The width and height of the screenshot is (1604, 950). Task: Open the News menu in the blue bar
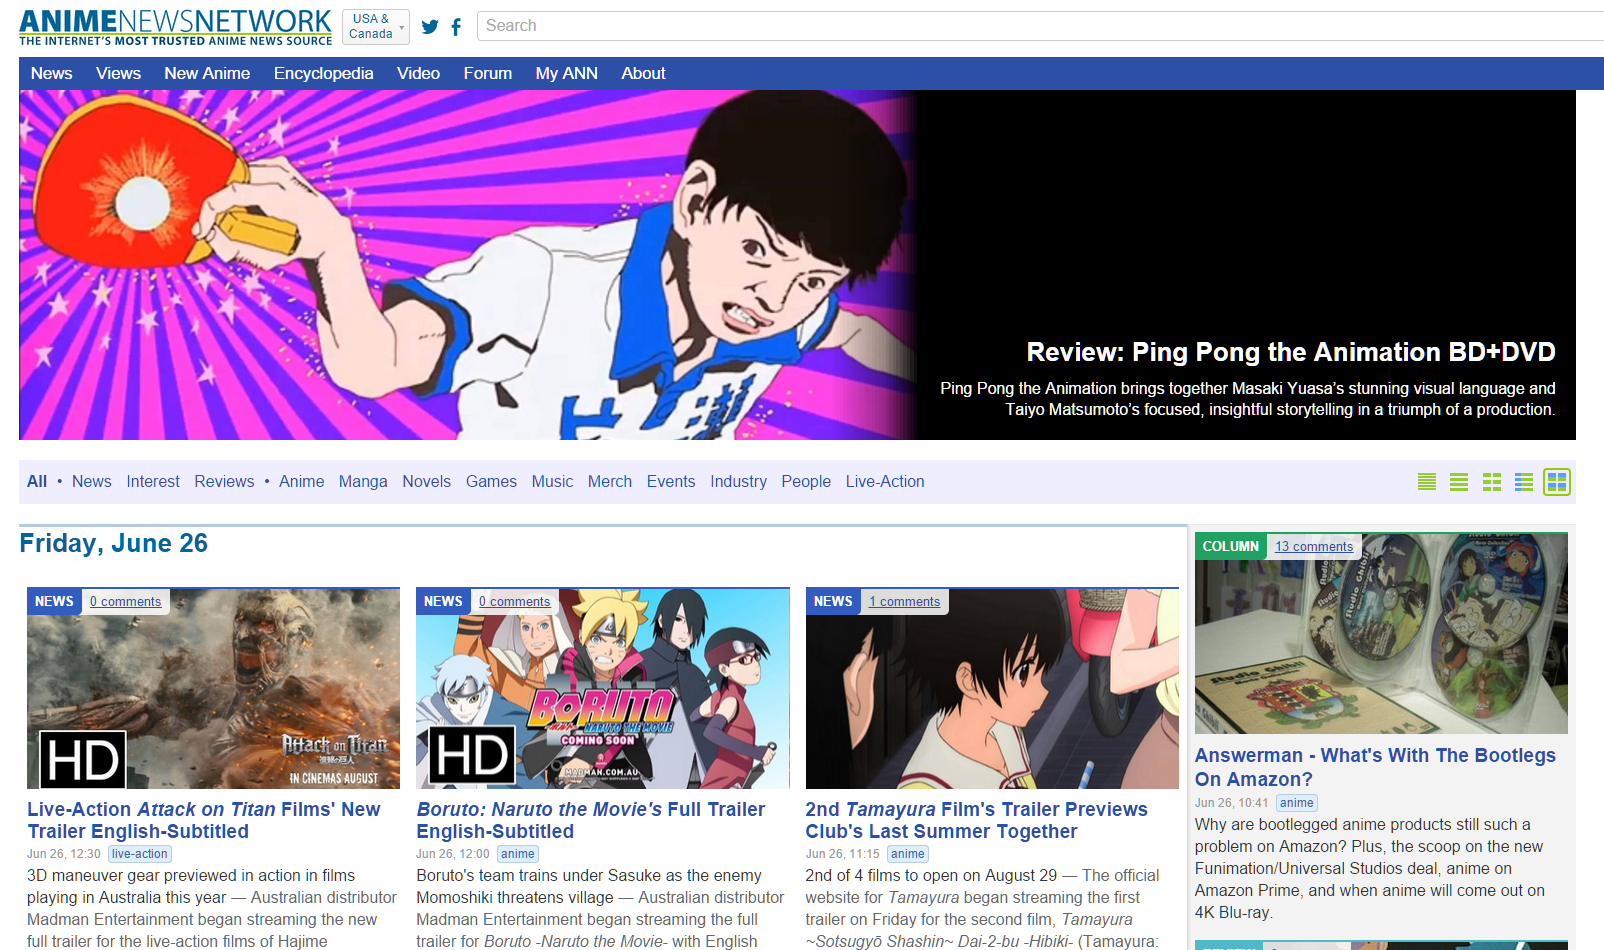[51, 73]
